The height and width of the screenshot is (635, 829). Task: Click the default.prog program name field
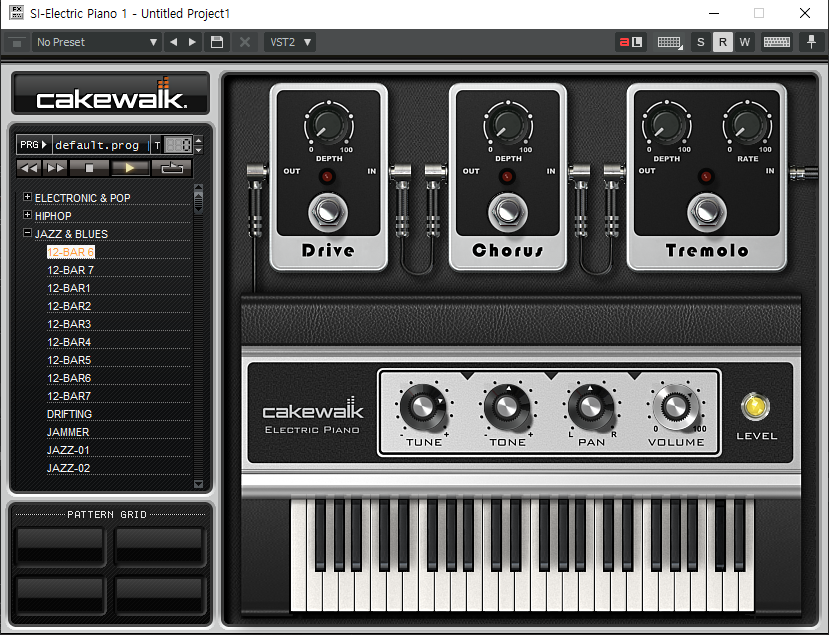99,145
